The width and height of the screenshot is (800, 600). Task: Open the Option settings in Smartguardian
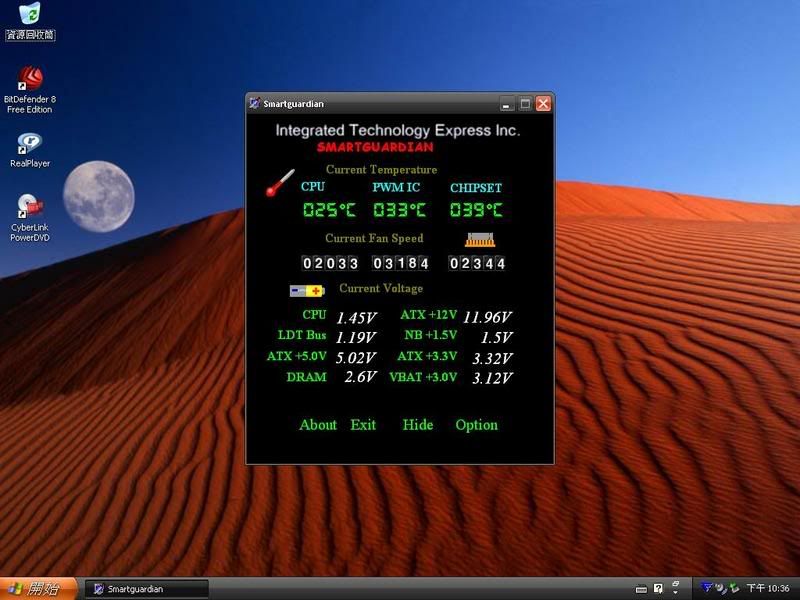coord(476,425)
